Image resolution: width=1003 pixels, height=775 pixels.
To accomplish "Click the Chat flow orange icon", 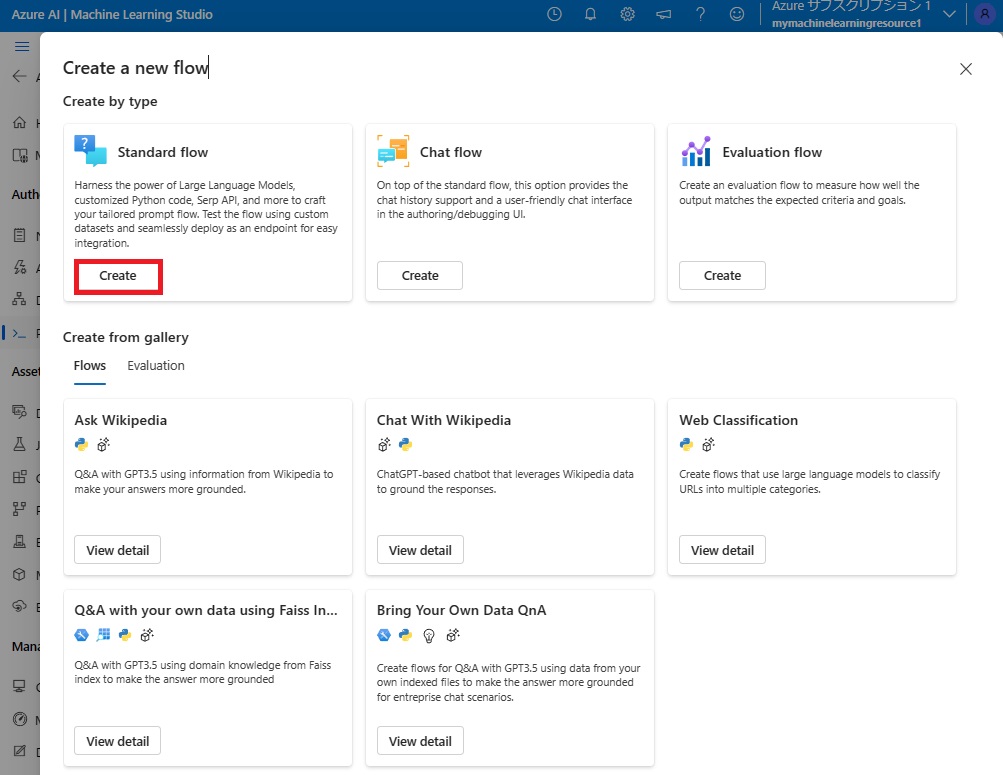I will coord(393,151).
